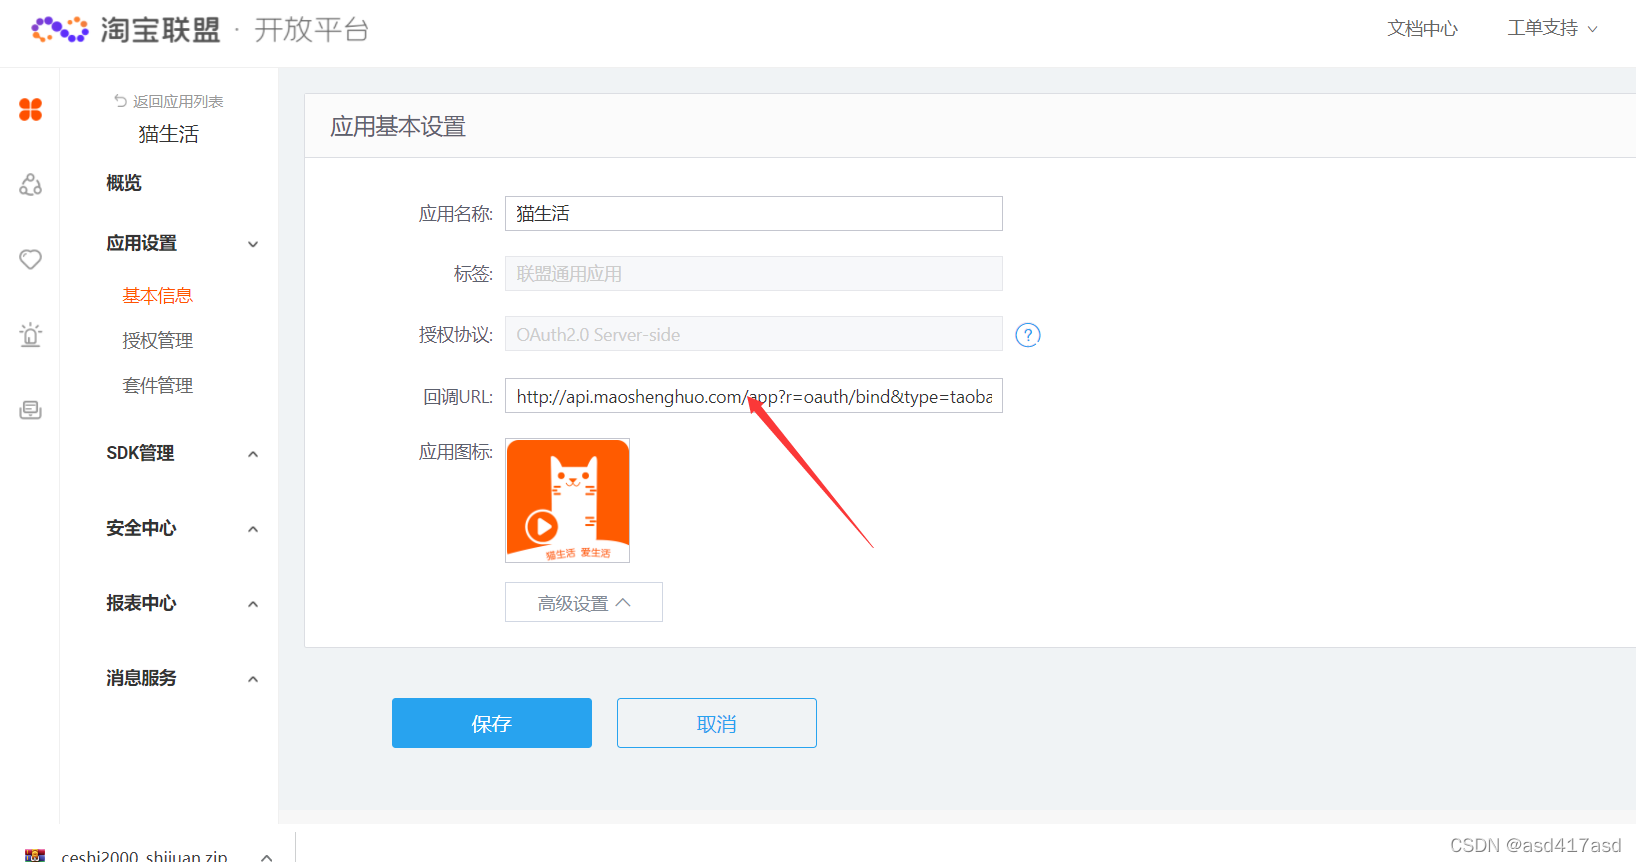1636x862 pixels.
Task: Click the 应用图标 cat image thumbnail
Action: (568, 500)
